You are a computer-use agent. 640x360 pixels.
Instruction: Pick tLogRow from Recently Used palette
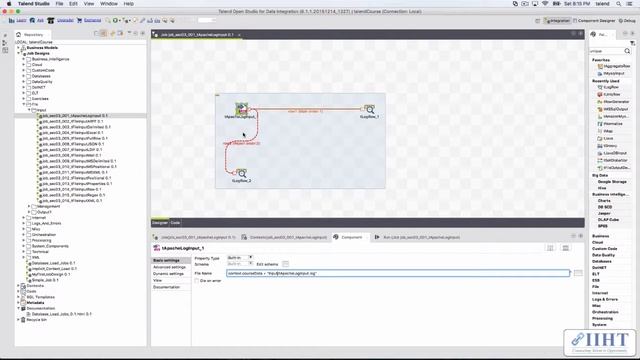pos(608,87)
